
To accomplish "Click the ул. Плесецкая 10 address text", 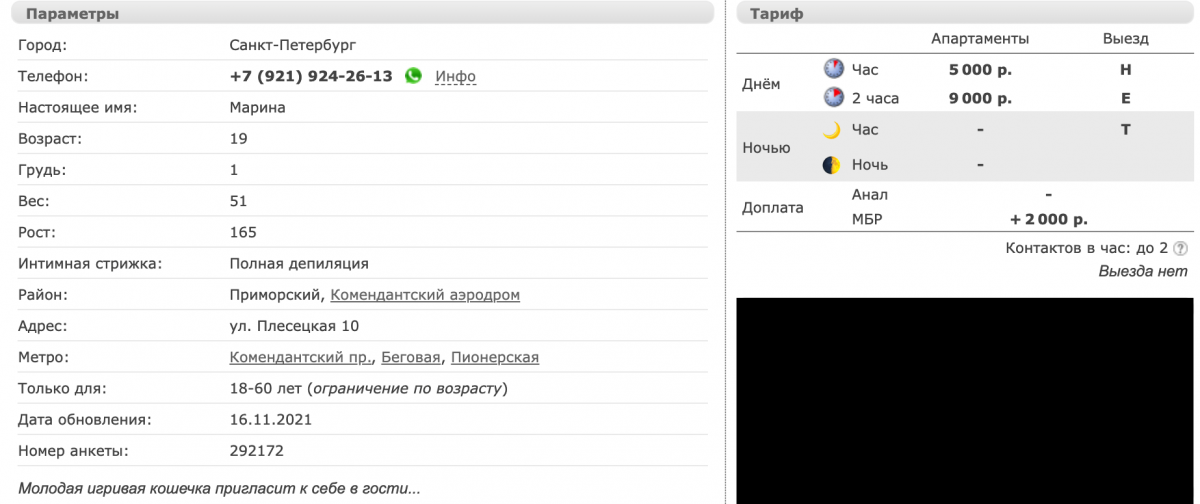I will (x=294, y=326).
